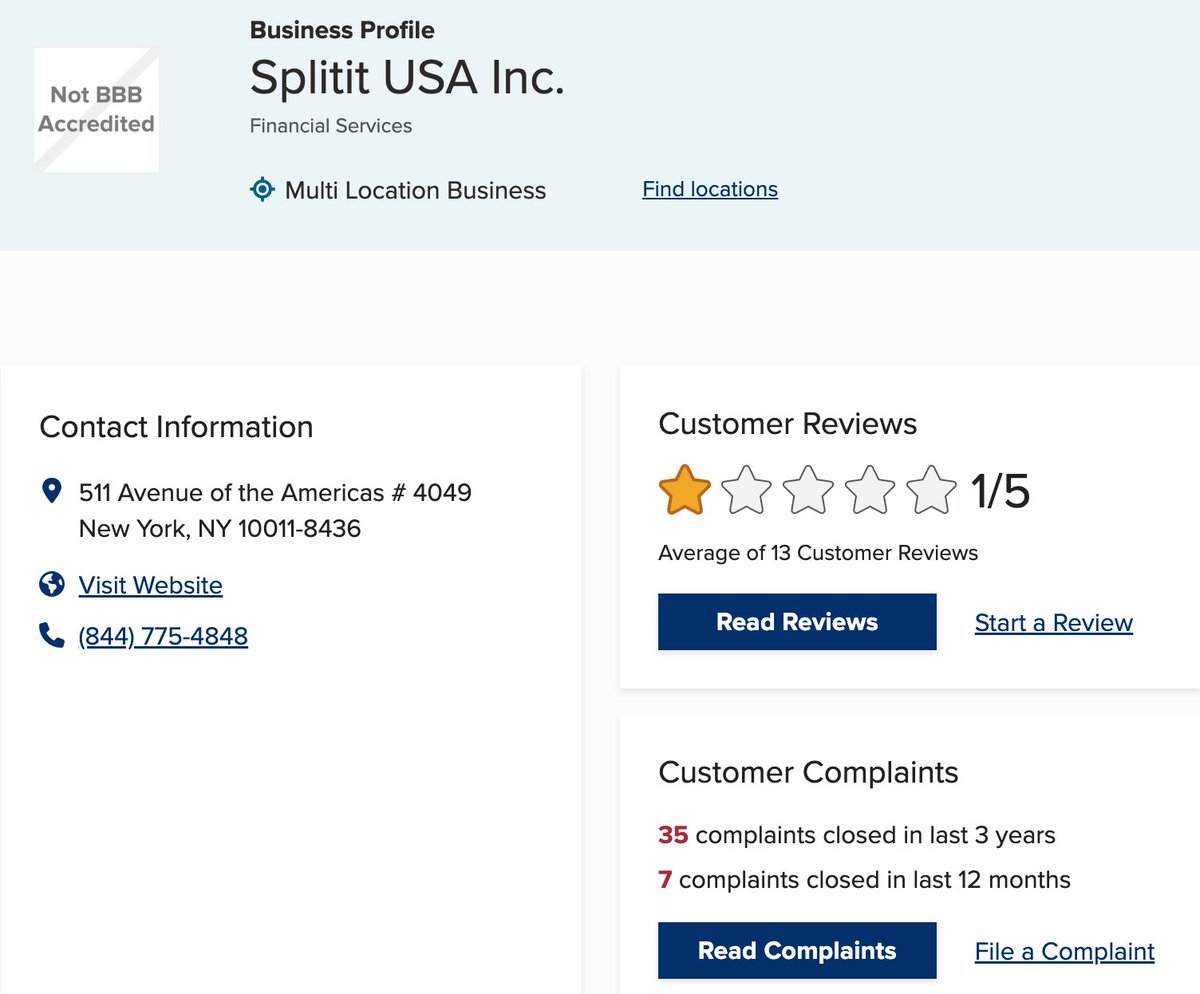
Task: Click the Contact Information heading
Action: (176, 427)
